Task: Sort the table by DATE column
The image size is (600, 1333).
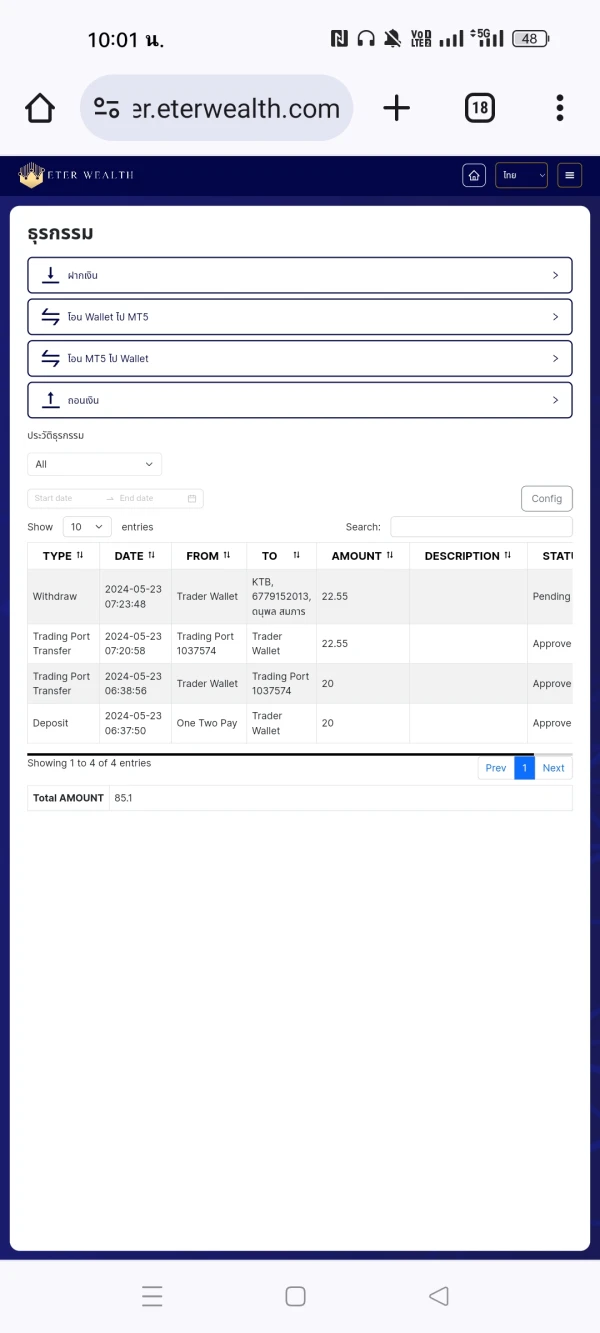Action: pos(135,556)
